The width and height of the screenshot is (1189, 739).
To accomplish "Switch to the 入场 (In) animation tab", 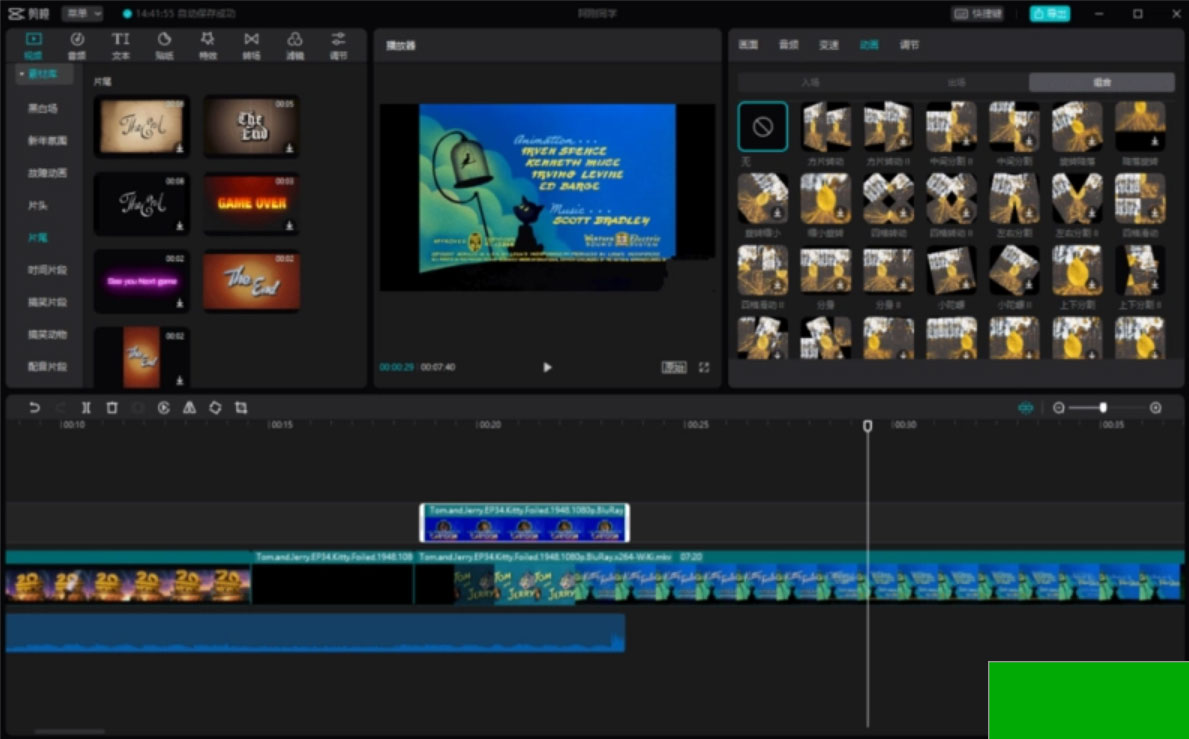I will [810, 83].
